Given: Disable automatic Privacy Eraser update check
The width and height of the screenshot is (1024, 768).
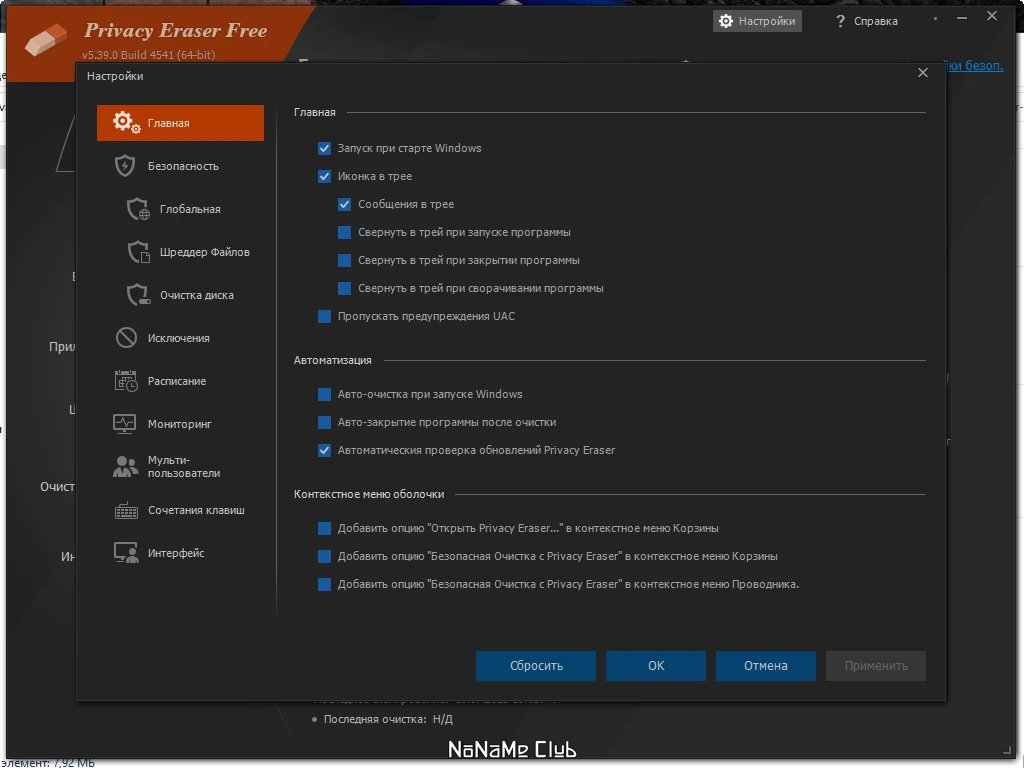Looking at the screenshot, I should [x=324, y=451].
